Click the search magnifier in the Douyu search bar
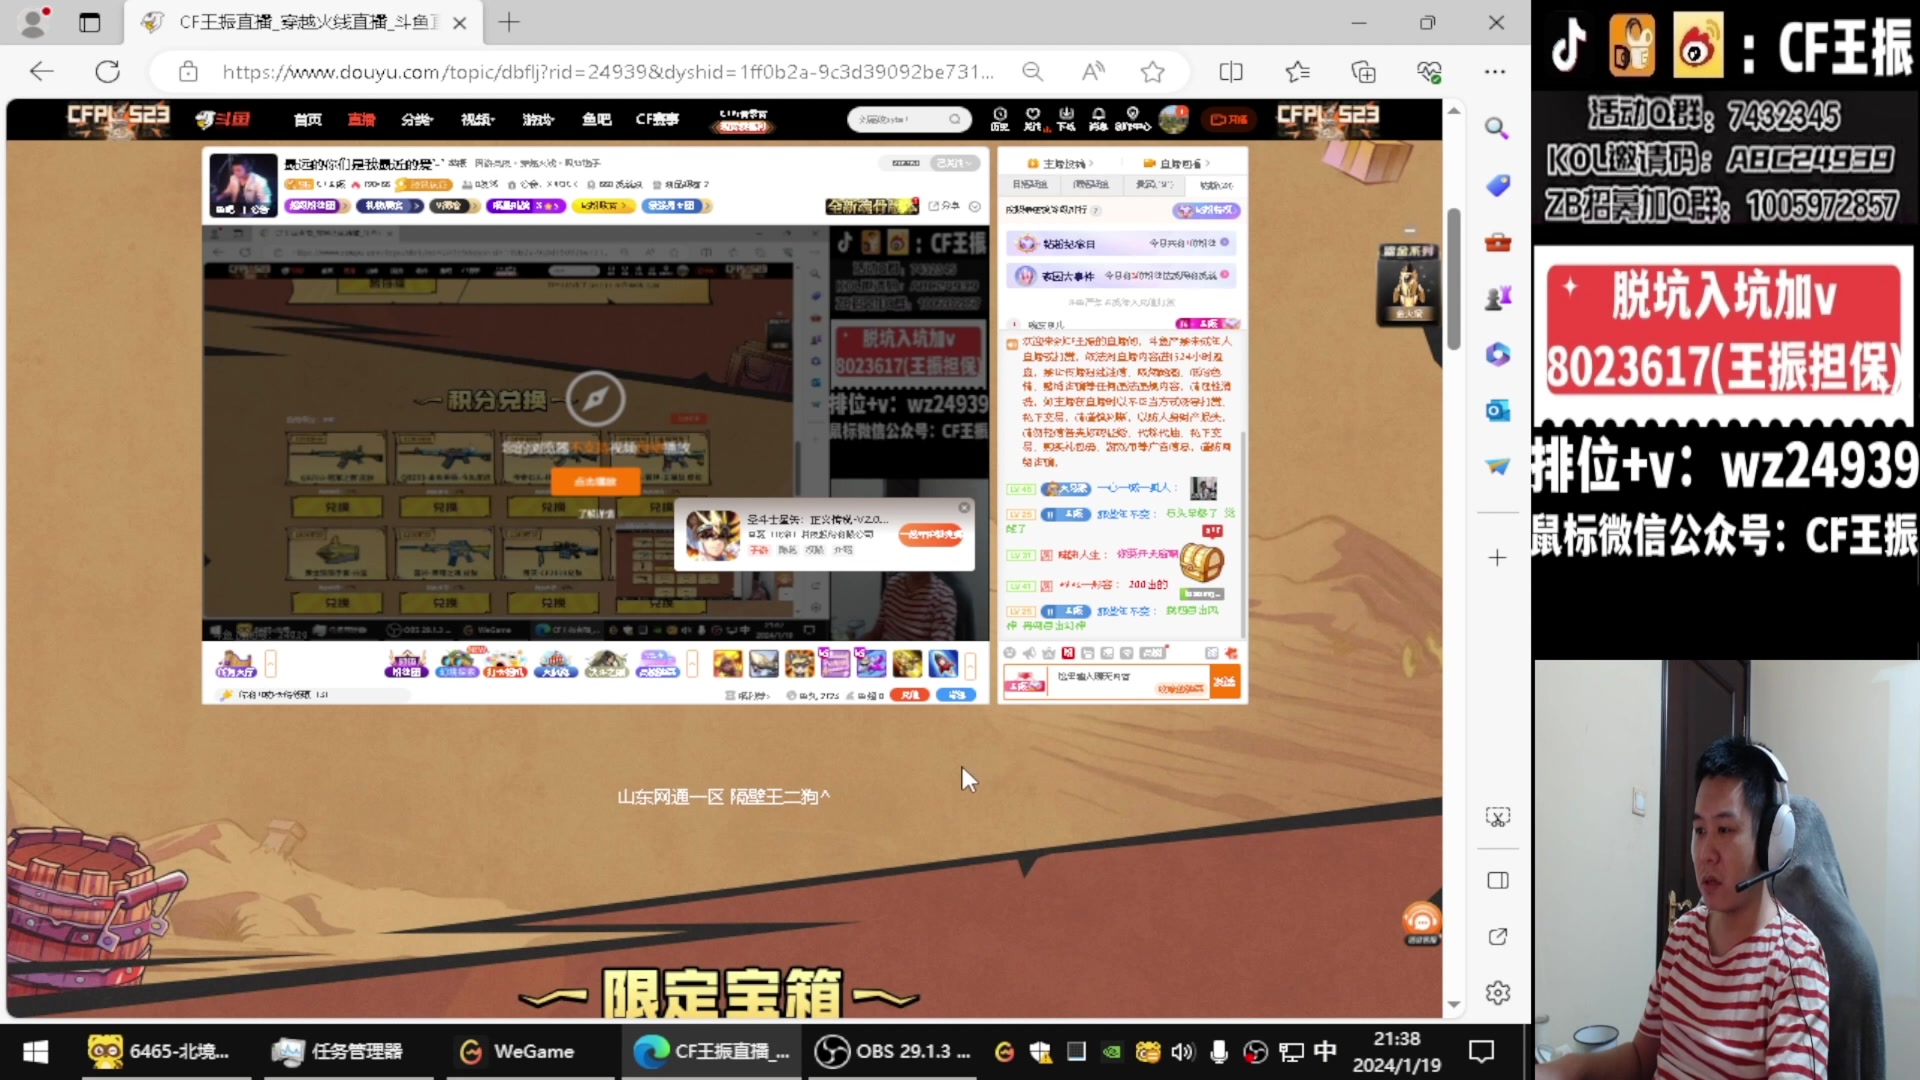The height and width of the screenshot is (1080, 1920). coord(955,119)
